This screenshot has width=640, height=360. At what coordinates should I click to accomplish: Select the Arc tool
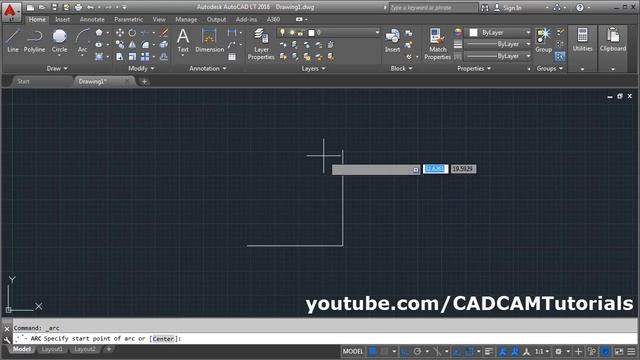tap(82, 40)
